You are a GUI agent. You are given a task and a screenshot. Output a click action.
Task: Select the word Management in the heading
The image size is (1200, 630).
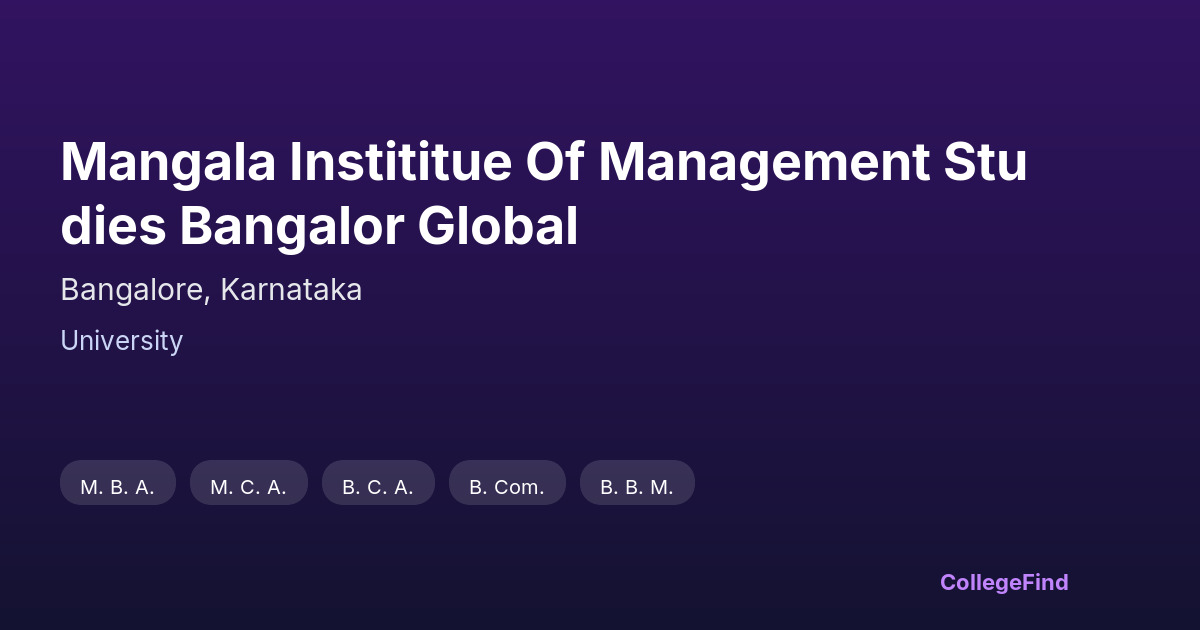[x=764, y=162]
